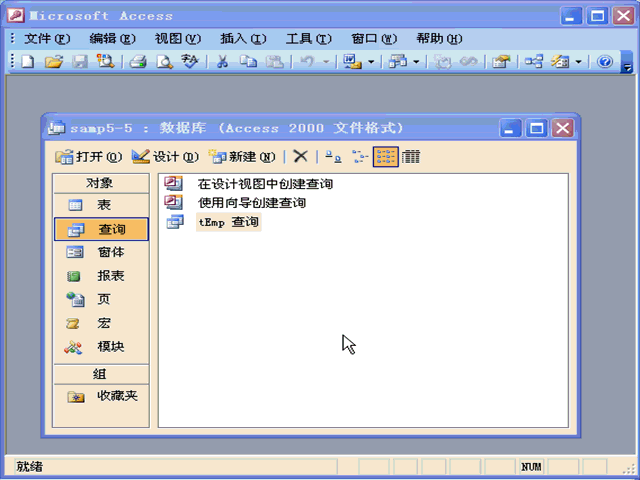This screenshot has width=640, height=480.
Task: Click the Open folder toolbar icon
Action: 54,62
